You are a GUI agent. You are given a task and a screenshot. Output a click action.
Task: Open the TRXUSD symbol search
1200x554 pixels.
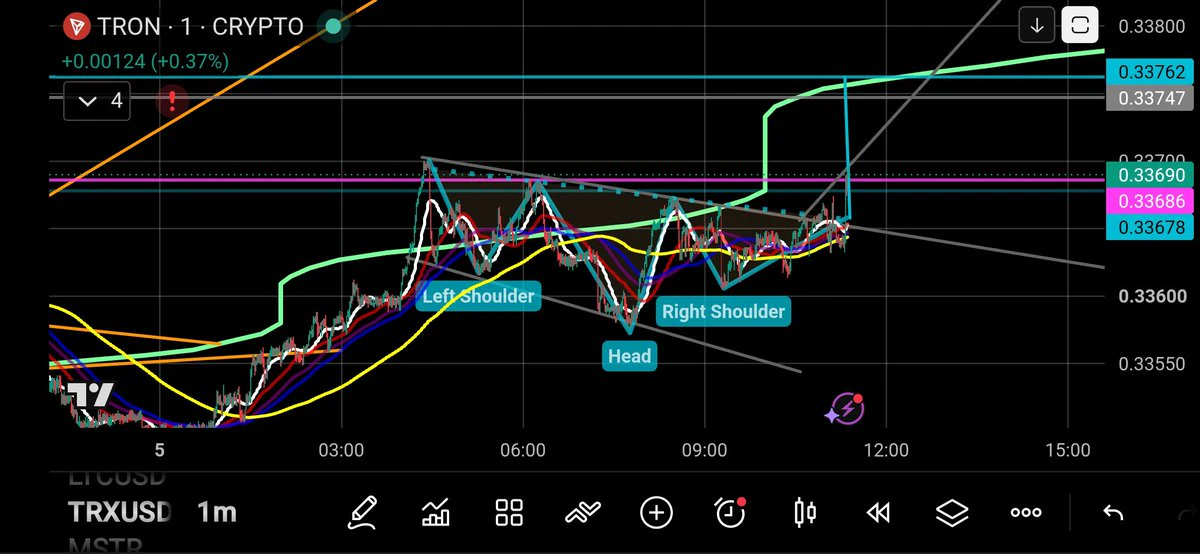coord(120,512)
